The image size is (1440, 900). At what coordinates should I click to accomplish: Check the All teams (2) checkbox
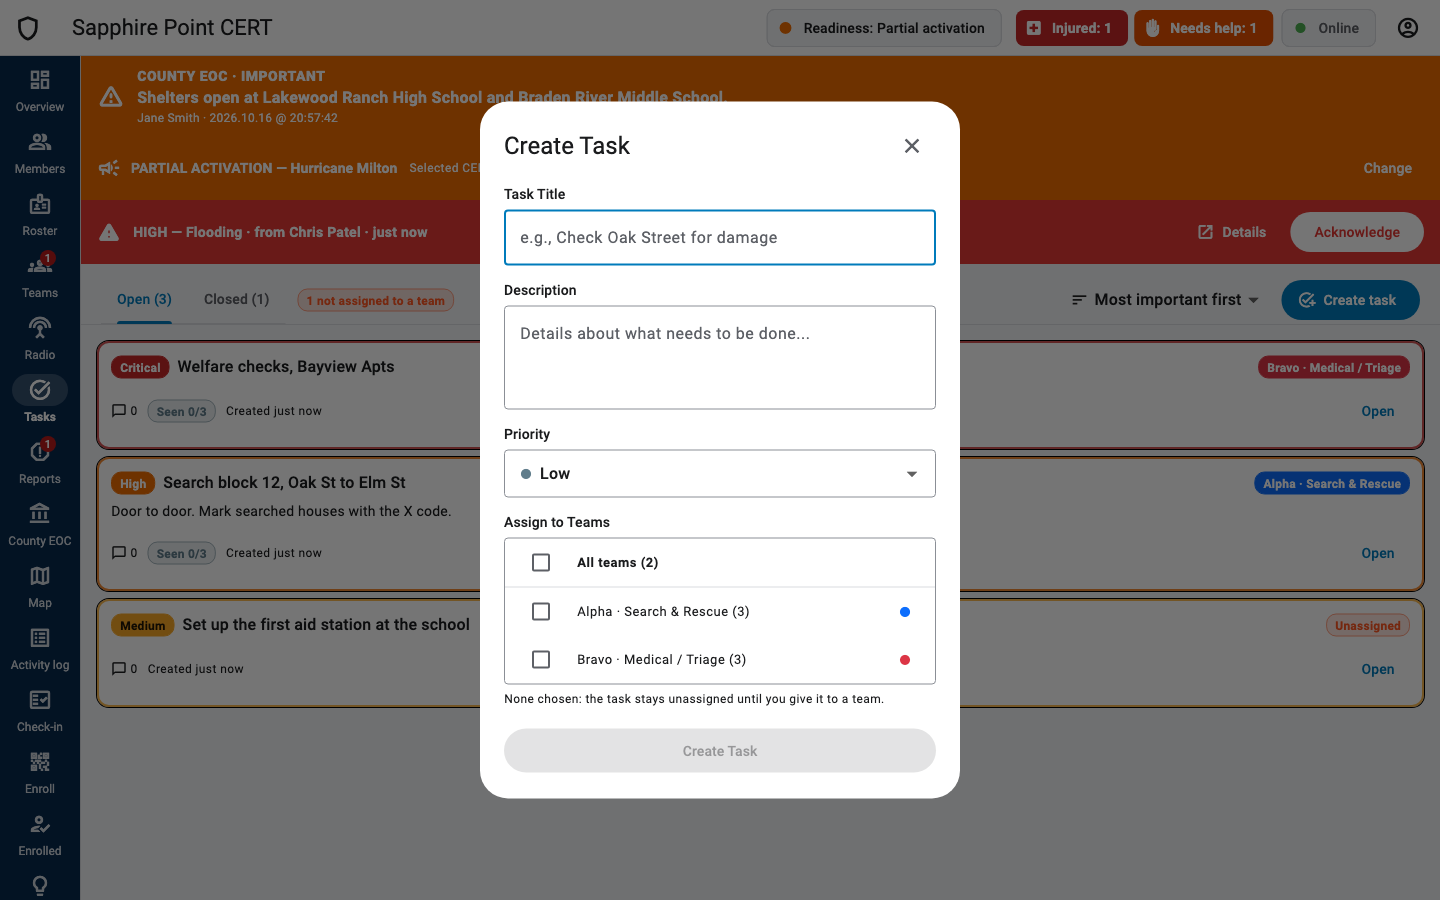pyautogui.click(x=541, y=563)
